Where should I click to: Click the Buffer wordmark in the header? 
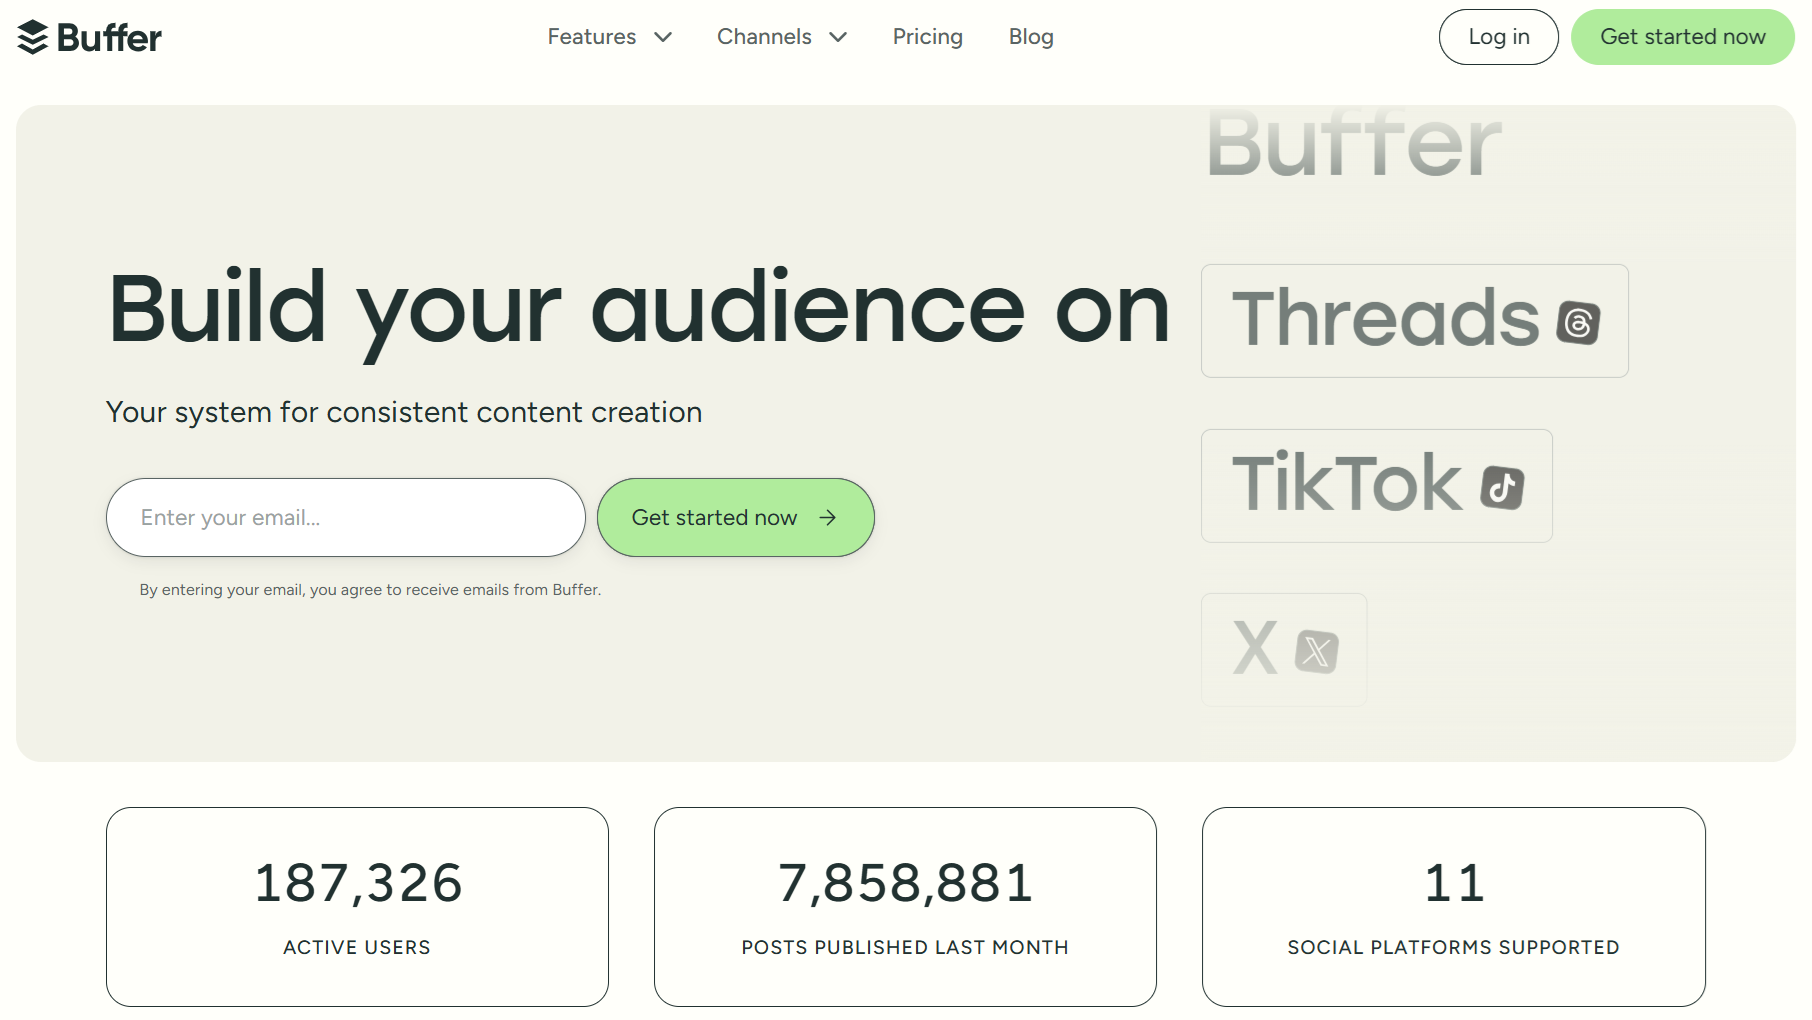109,38
